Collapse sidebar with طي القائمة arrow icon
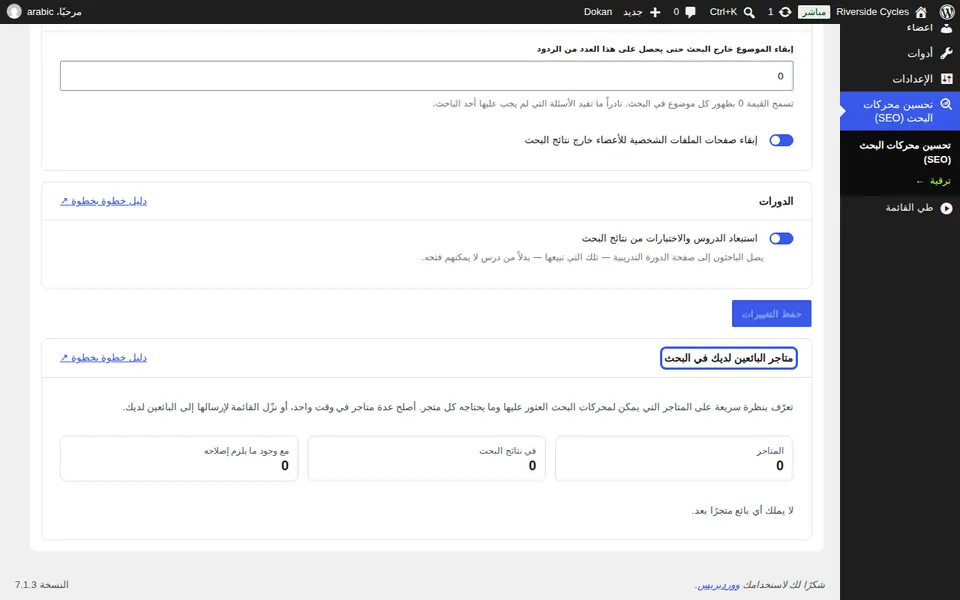Screen dimensions: 960x600 coord(947,208)
